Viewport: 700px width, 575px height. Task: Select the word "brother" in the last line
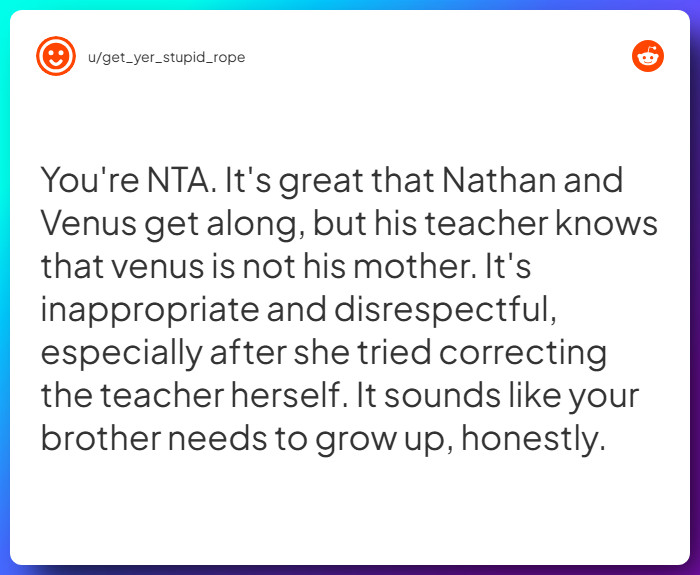click(x=101, y=439)
